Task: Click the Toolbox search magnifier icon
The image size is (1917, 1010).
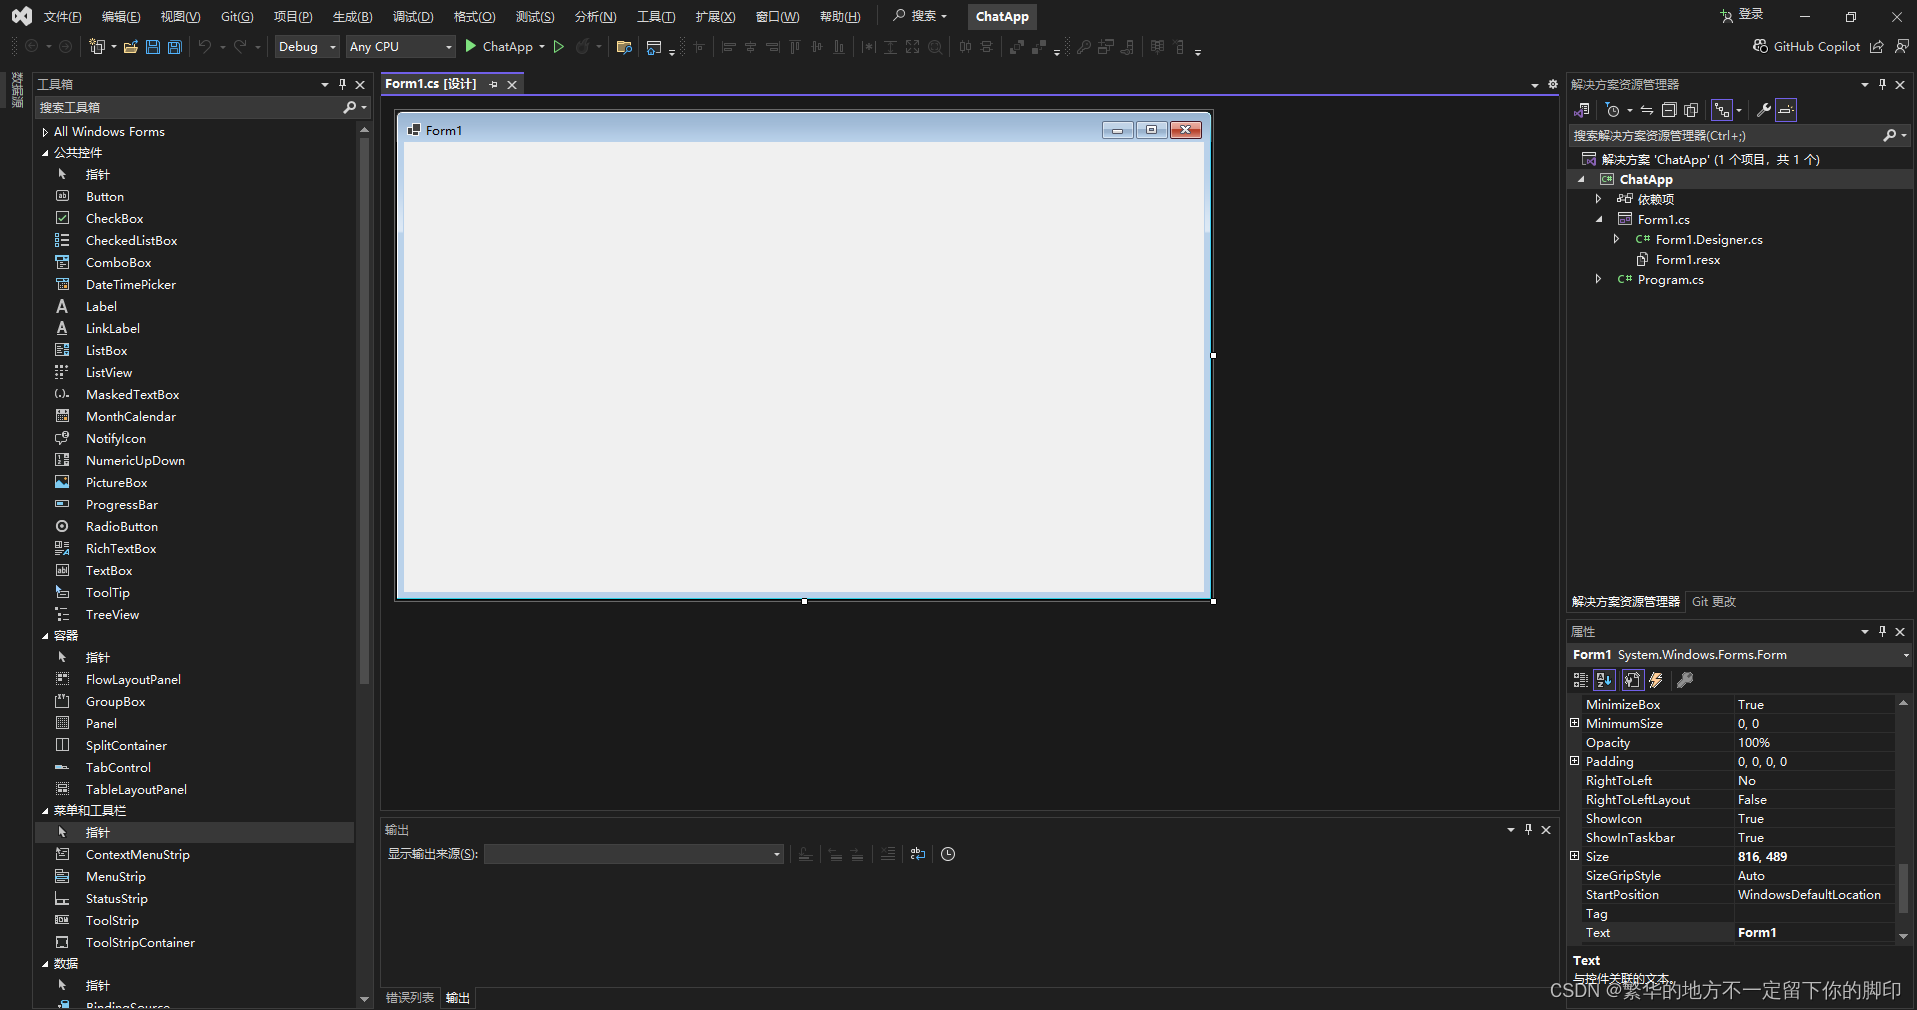Action: click(349, 107)
